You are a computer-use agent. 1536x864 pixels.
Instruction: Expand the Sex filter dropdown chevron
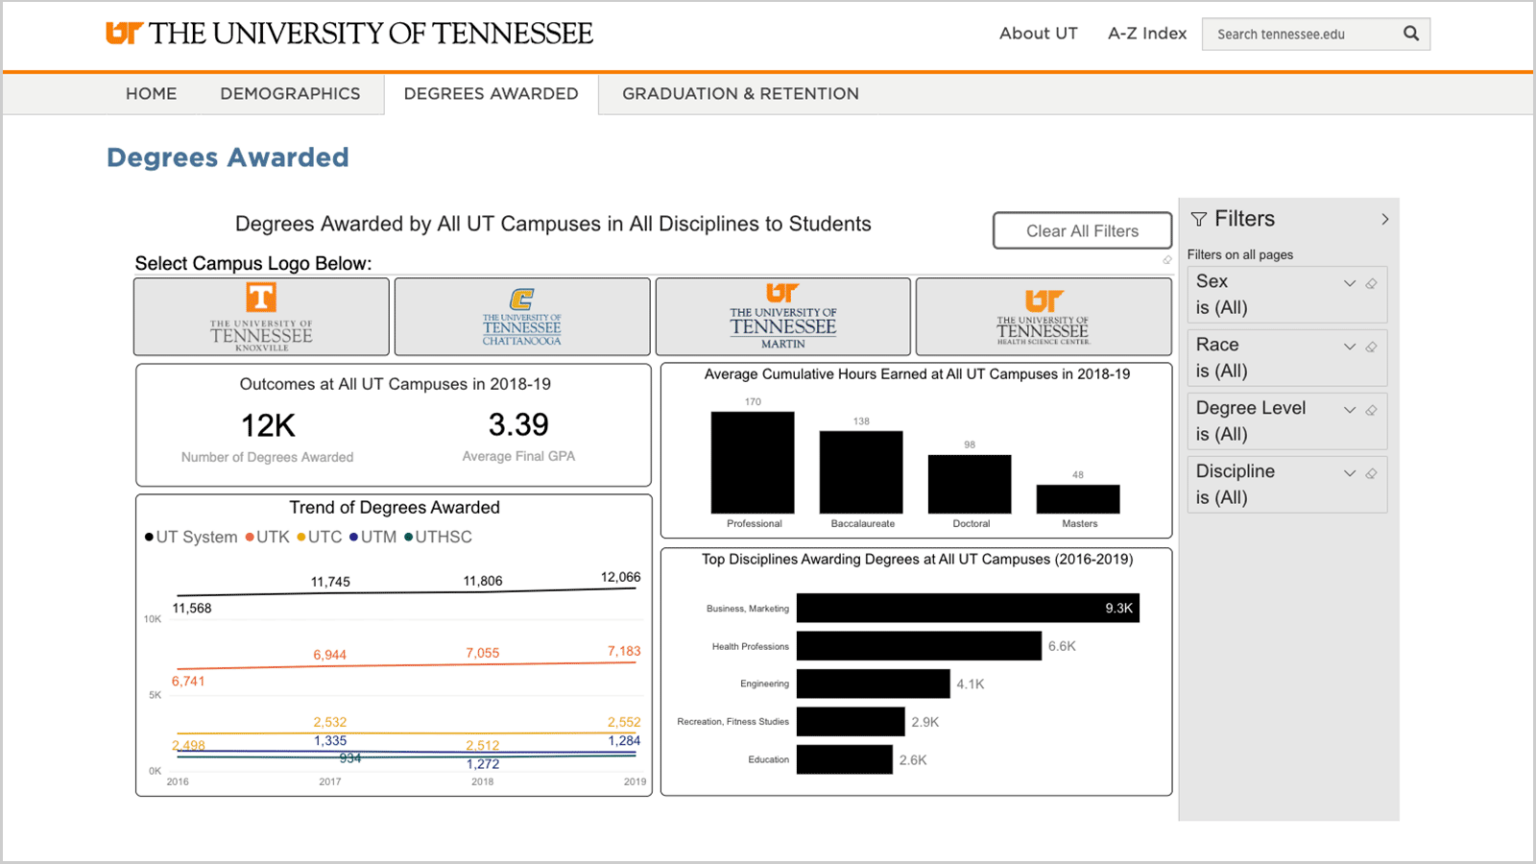click(1349, 283)
